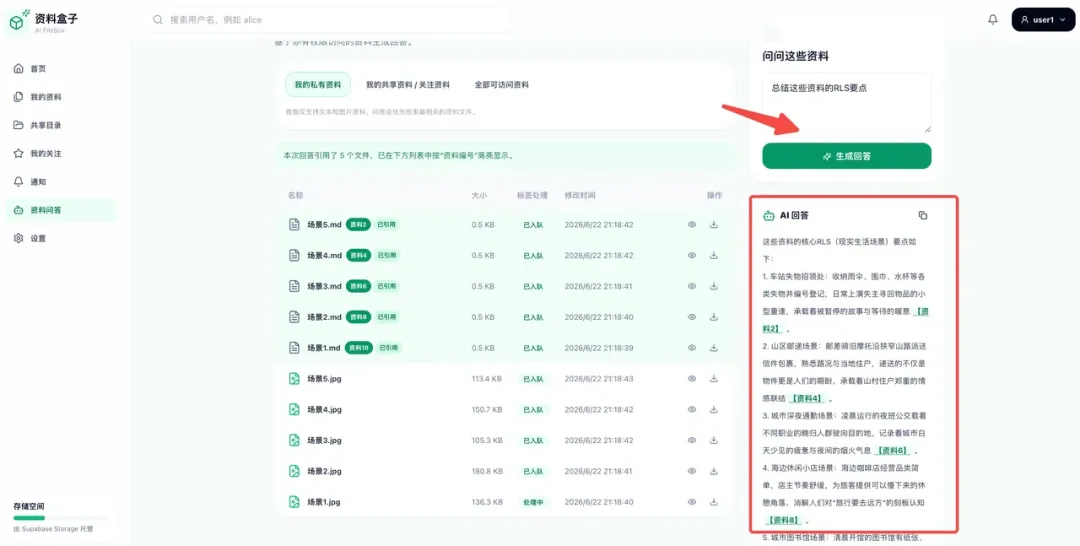Click the 资料10 badge on 场景1.md
The width and height of the screenshot is (1080, 546).
(359, 348)
